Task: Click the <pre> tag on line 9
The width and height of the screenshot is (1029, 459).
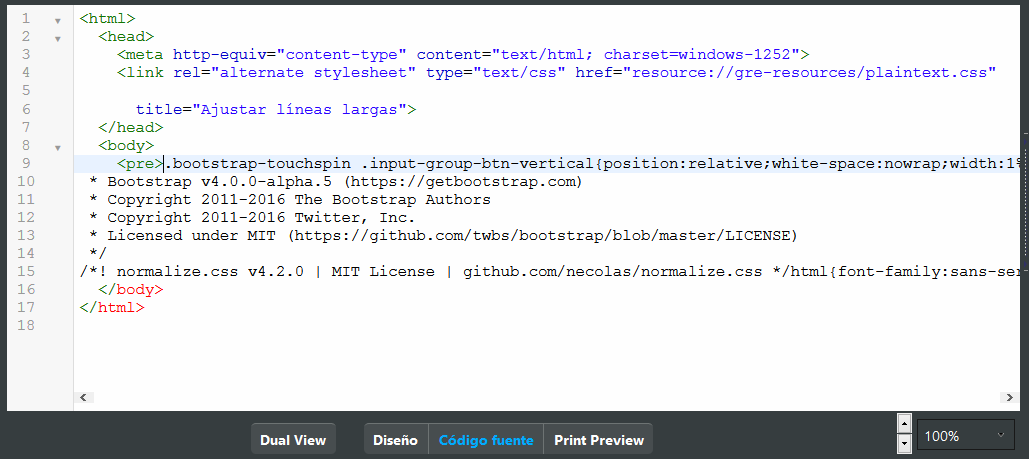Action: pos(140,164)
